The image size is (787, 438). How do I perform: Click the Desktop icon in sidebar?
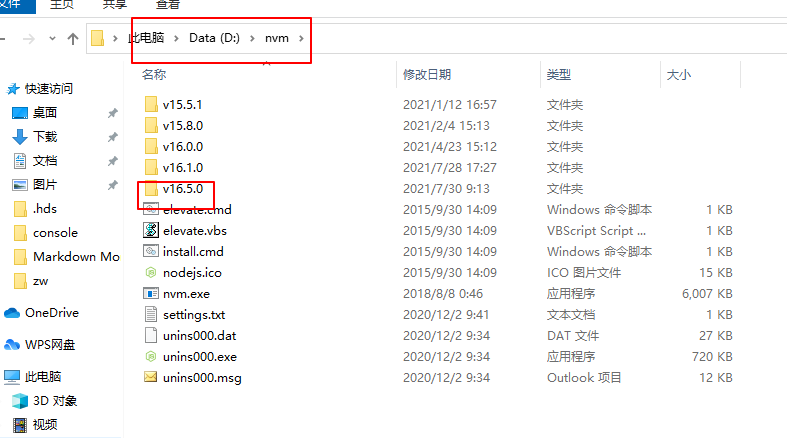tap(20, 113)
